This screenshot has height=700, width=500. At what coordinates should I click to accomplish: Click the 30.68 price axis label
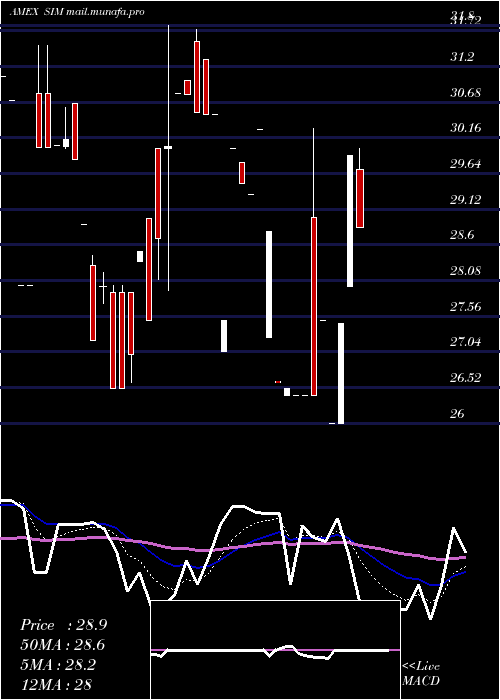coord(466,93)
